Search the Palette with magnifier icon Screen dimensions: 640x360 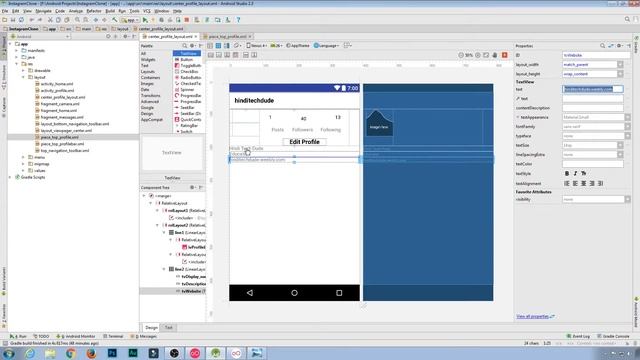click(x=184, y=46)
